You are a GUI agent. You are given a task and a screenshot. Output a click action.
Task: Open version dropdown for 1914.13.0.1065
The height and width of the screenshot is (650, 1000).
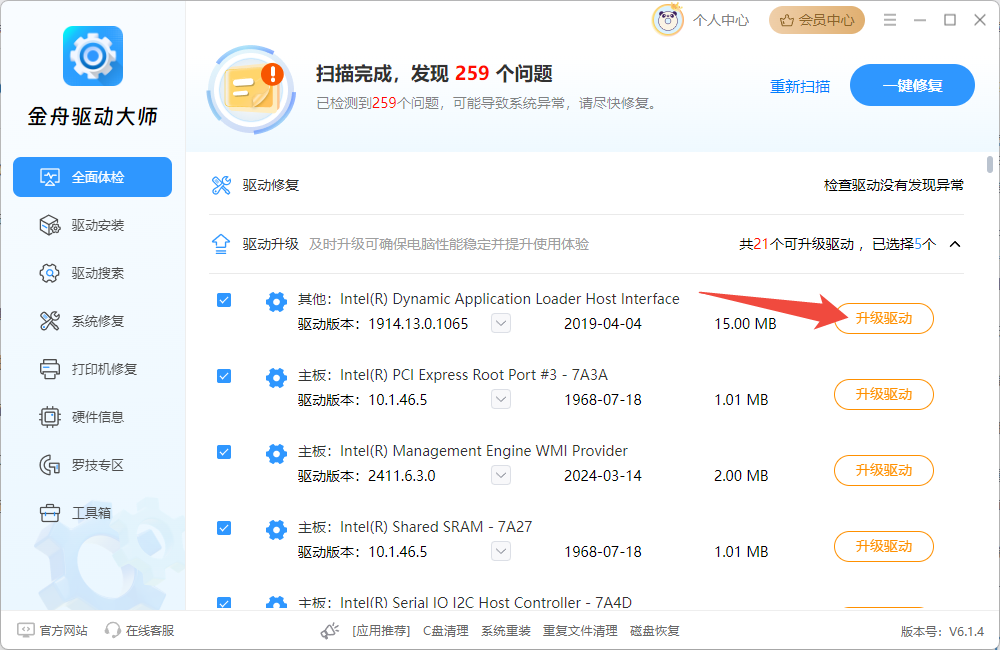pos(501,324)
